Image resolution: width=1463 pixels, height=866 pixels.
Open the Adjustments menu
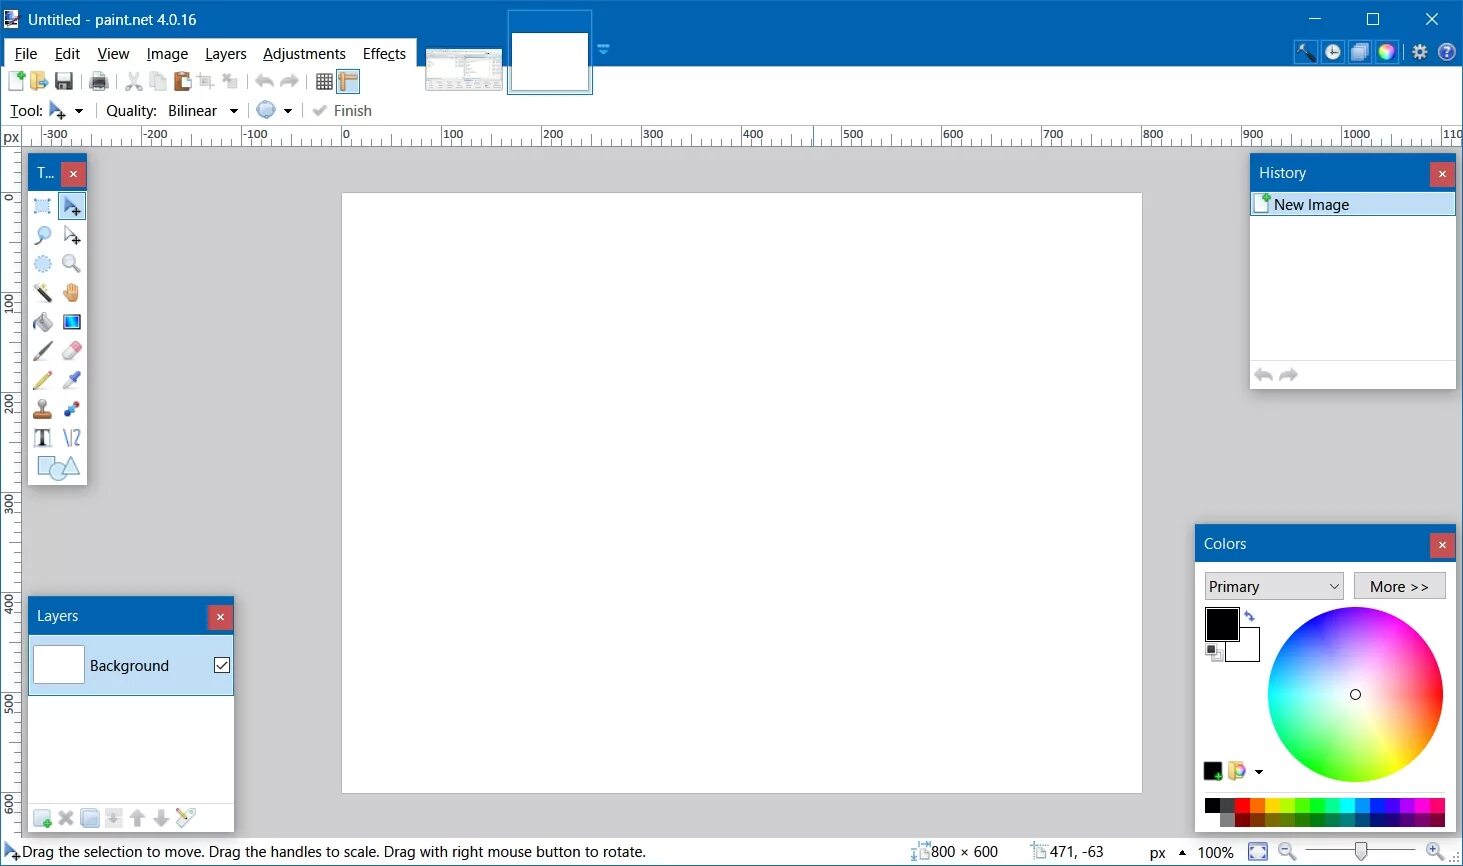tap(304, 54)
